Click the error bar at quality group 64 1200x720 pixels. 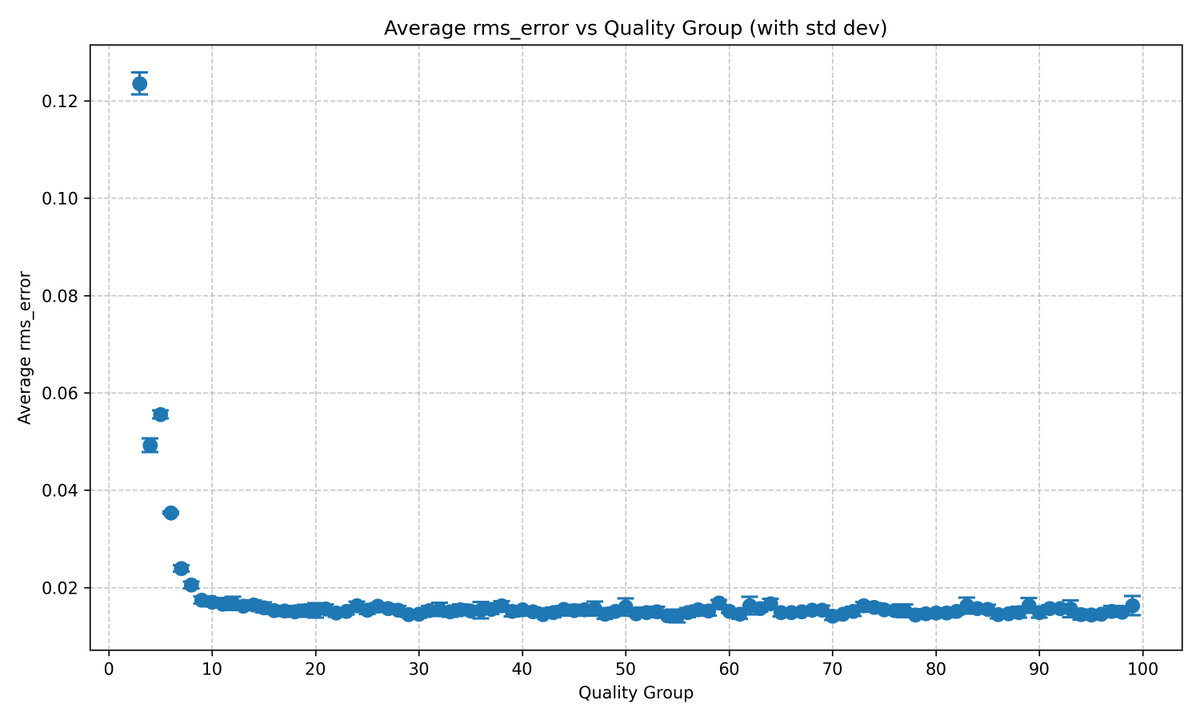point(770,600)
